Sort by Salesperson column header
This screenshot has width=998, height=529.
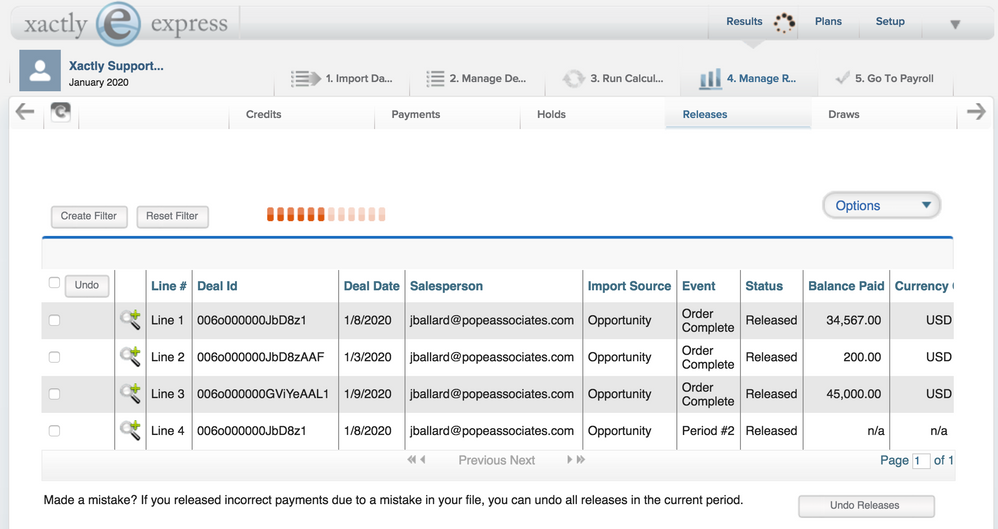tap(446, 286)
